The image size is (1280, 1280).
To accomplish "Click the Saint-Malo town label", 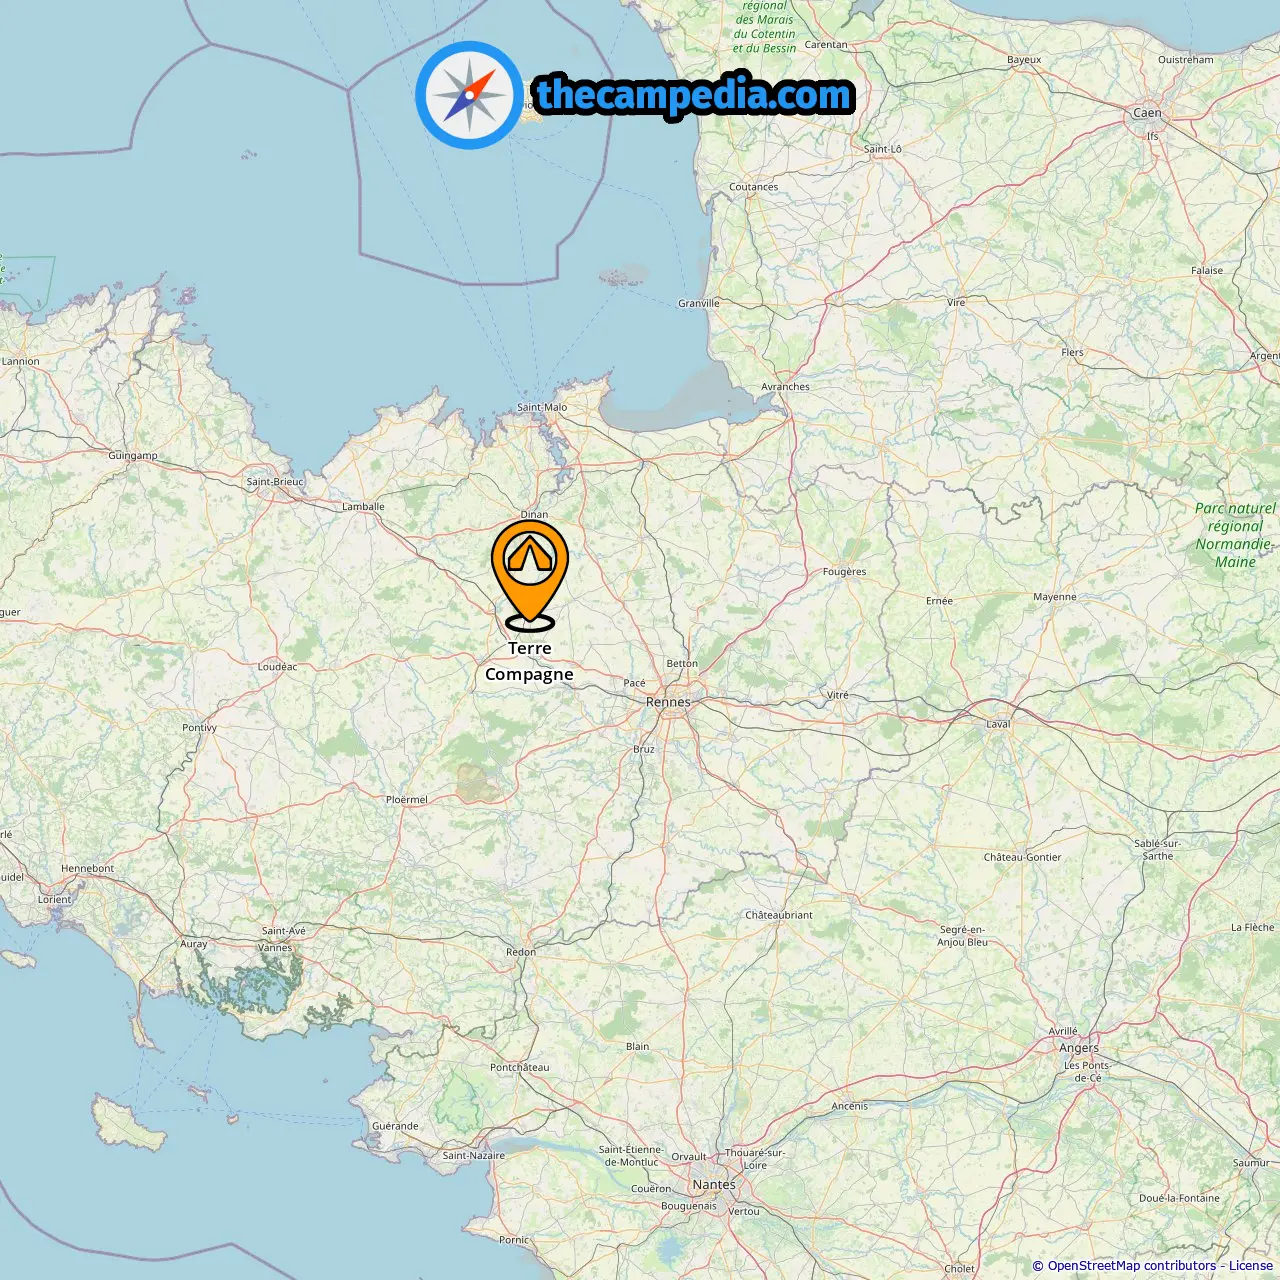I will (542, 407).
